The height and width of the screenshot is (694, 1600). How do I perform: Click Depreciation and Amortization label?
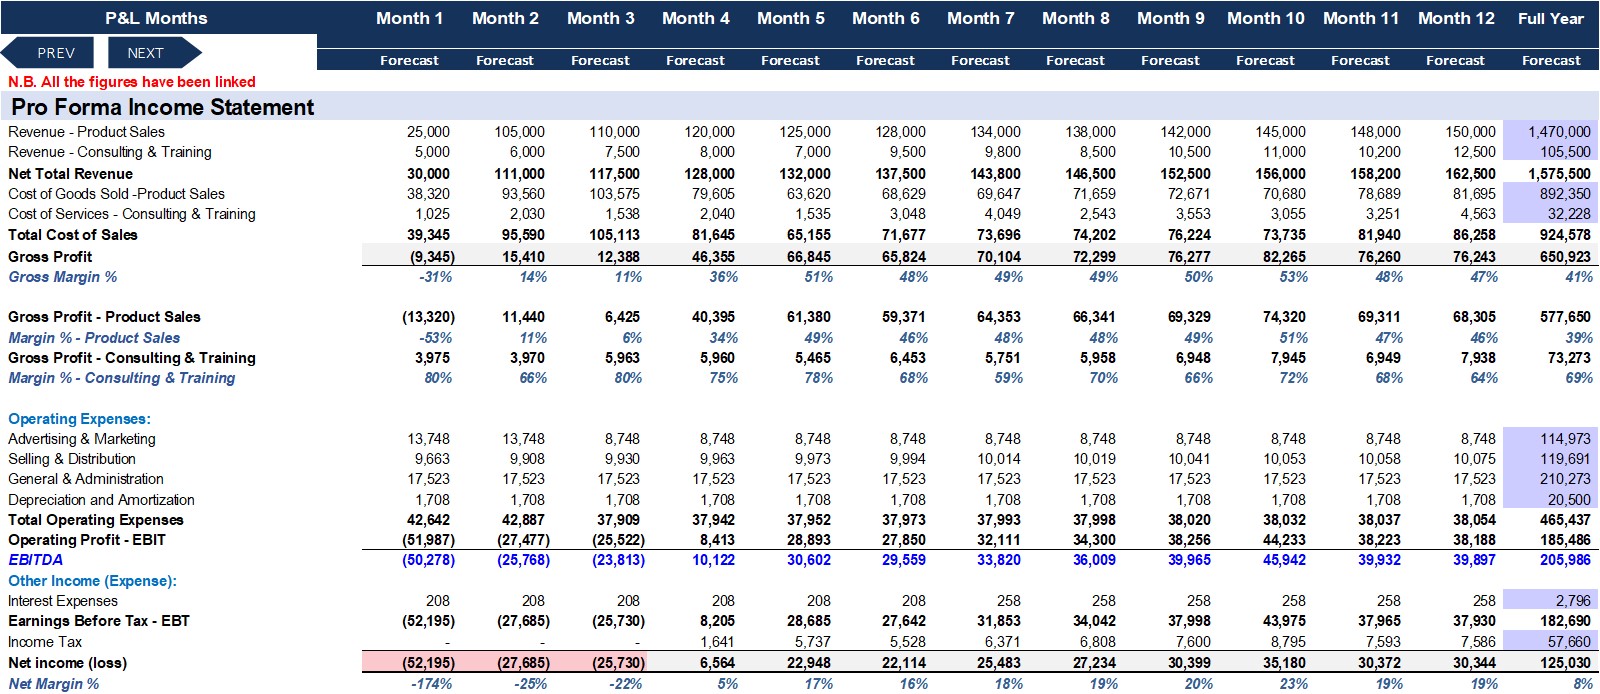pyautogui.click(x=101, y=500)
